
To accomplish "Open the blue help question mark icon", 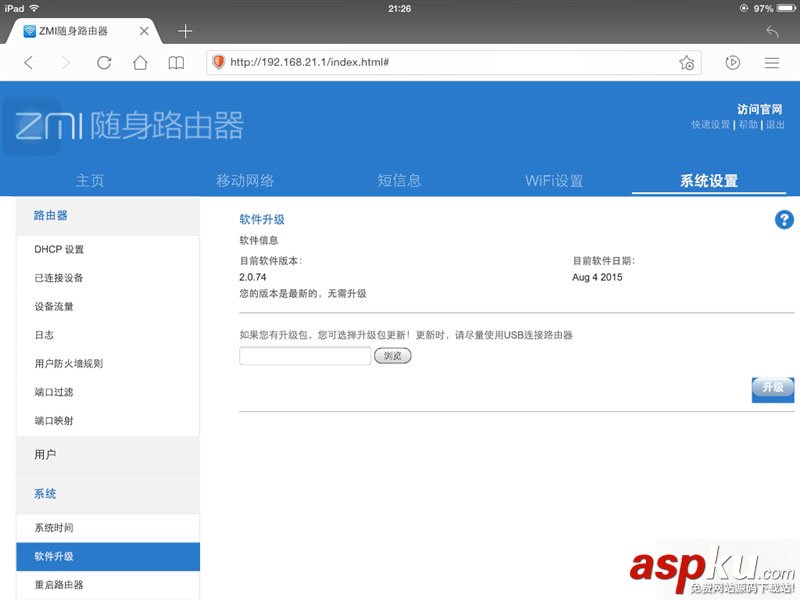I will pos(784,220).
